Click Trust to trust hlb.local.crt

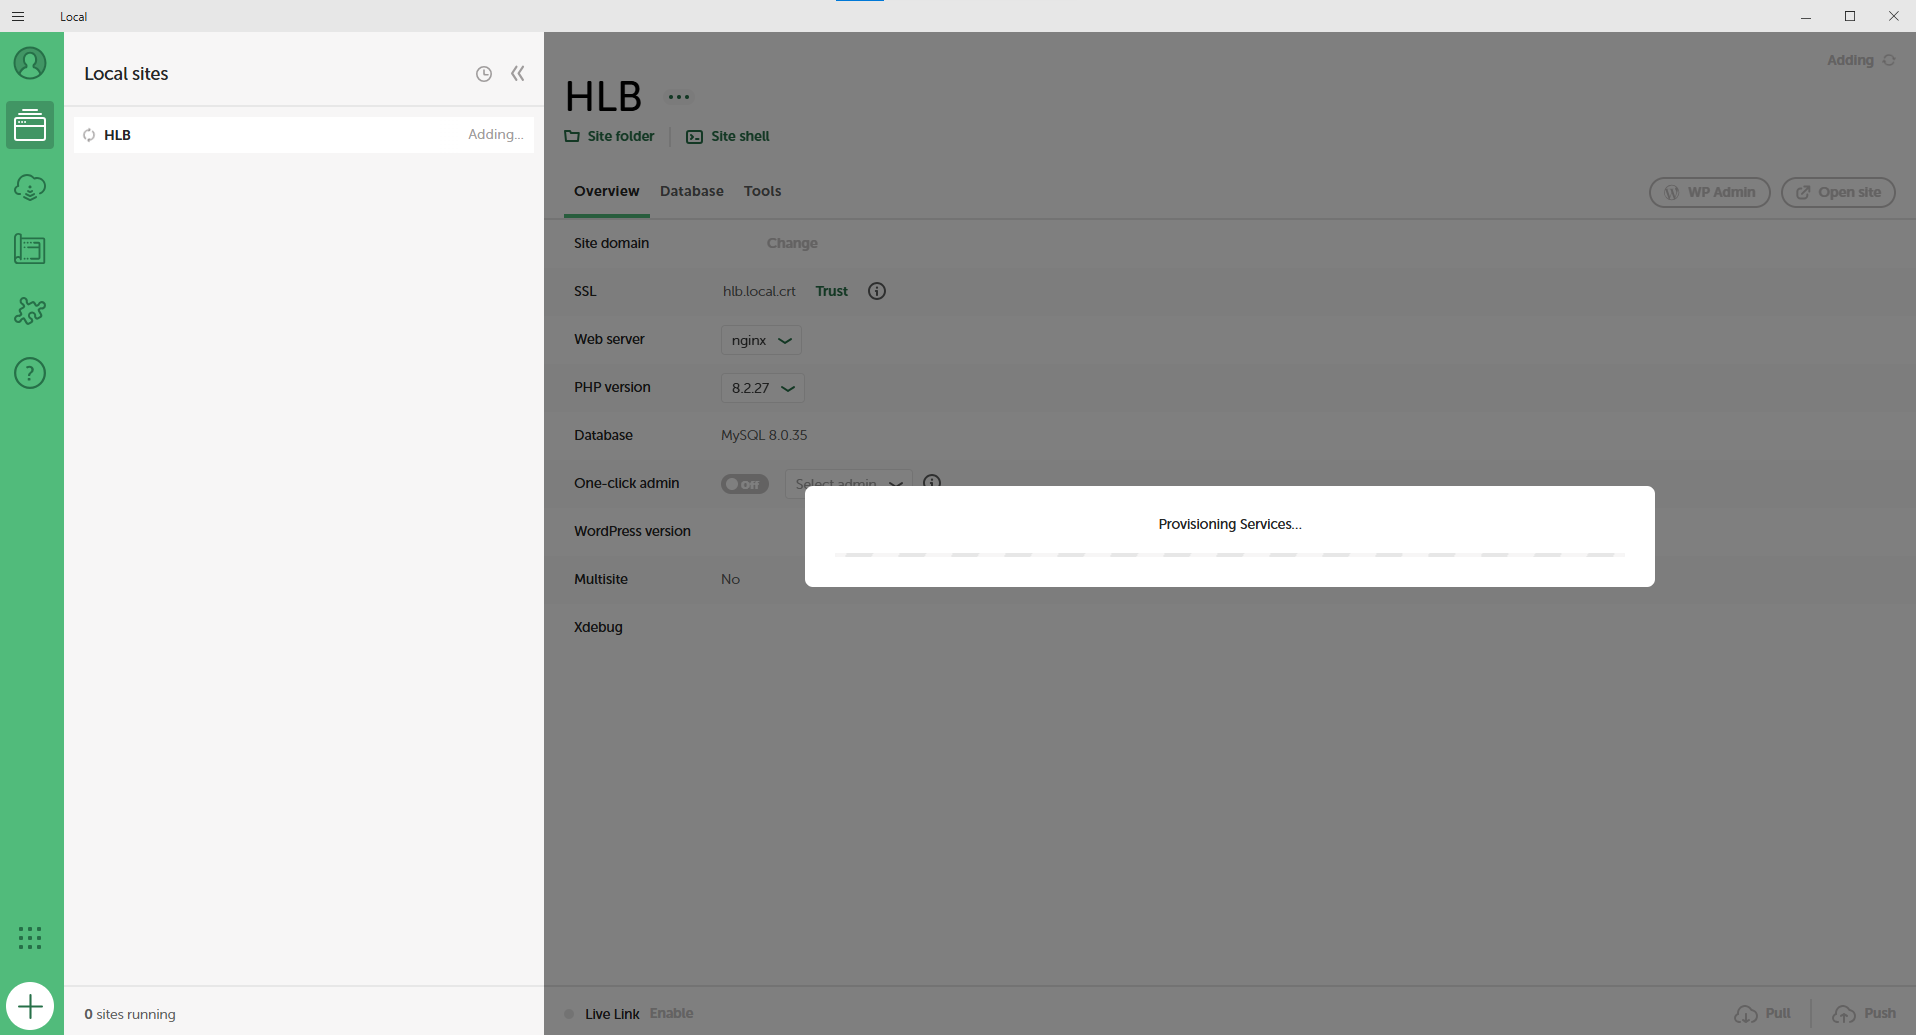point(831,290)
